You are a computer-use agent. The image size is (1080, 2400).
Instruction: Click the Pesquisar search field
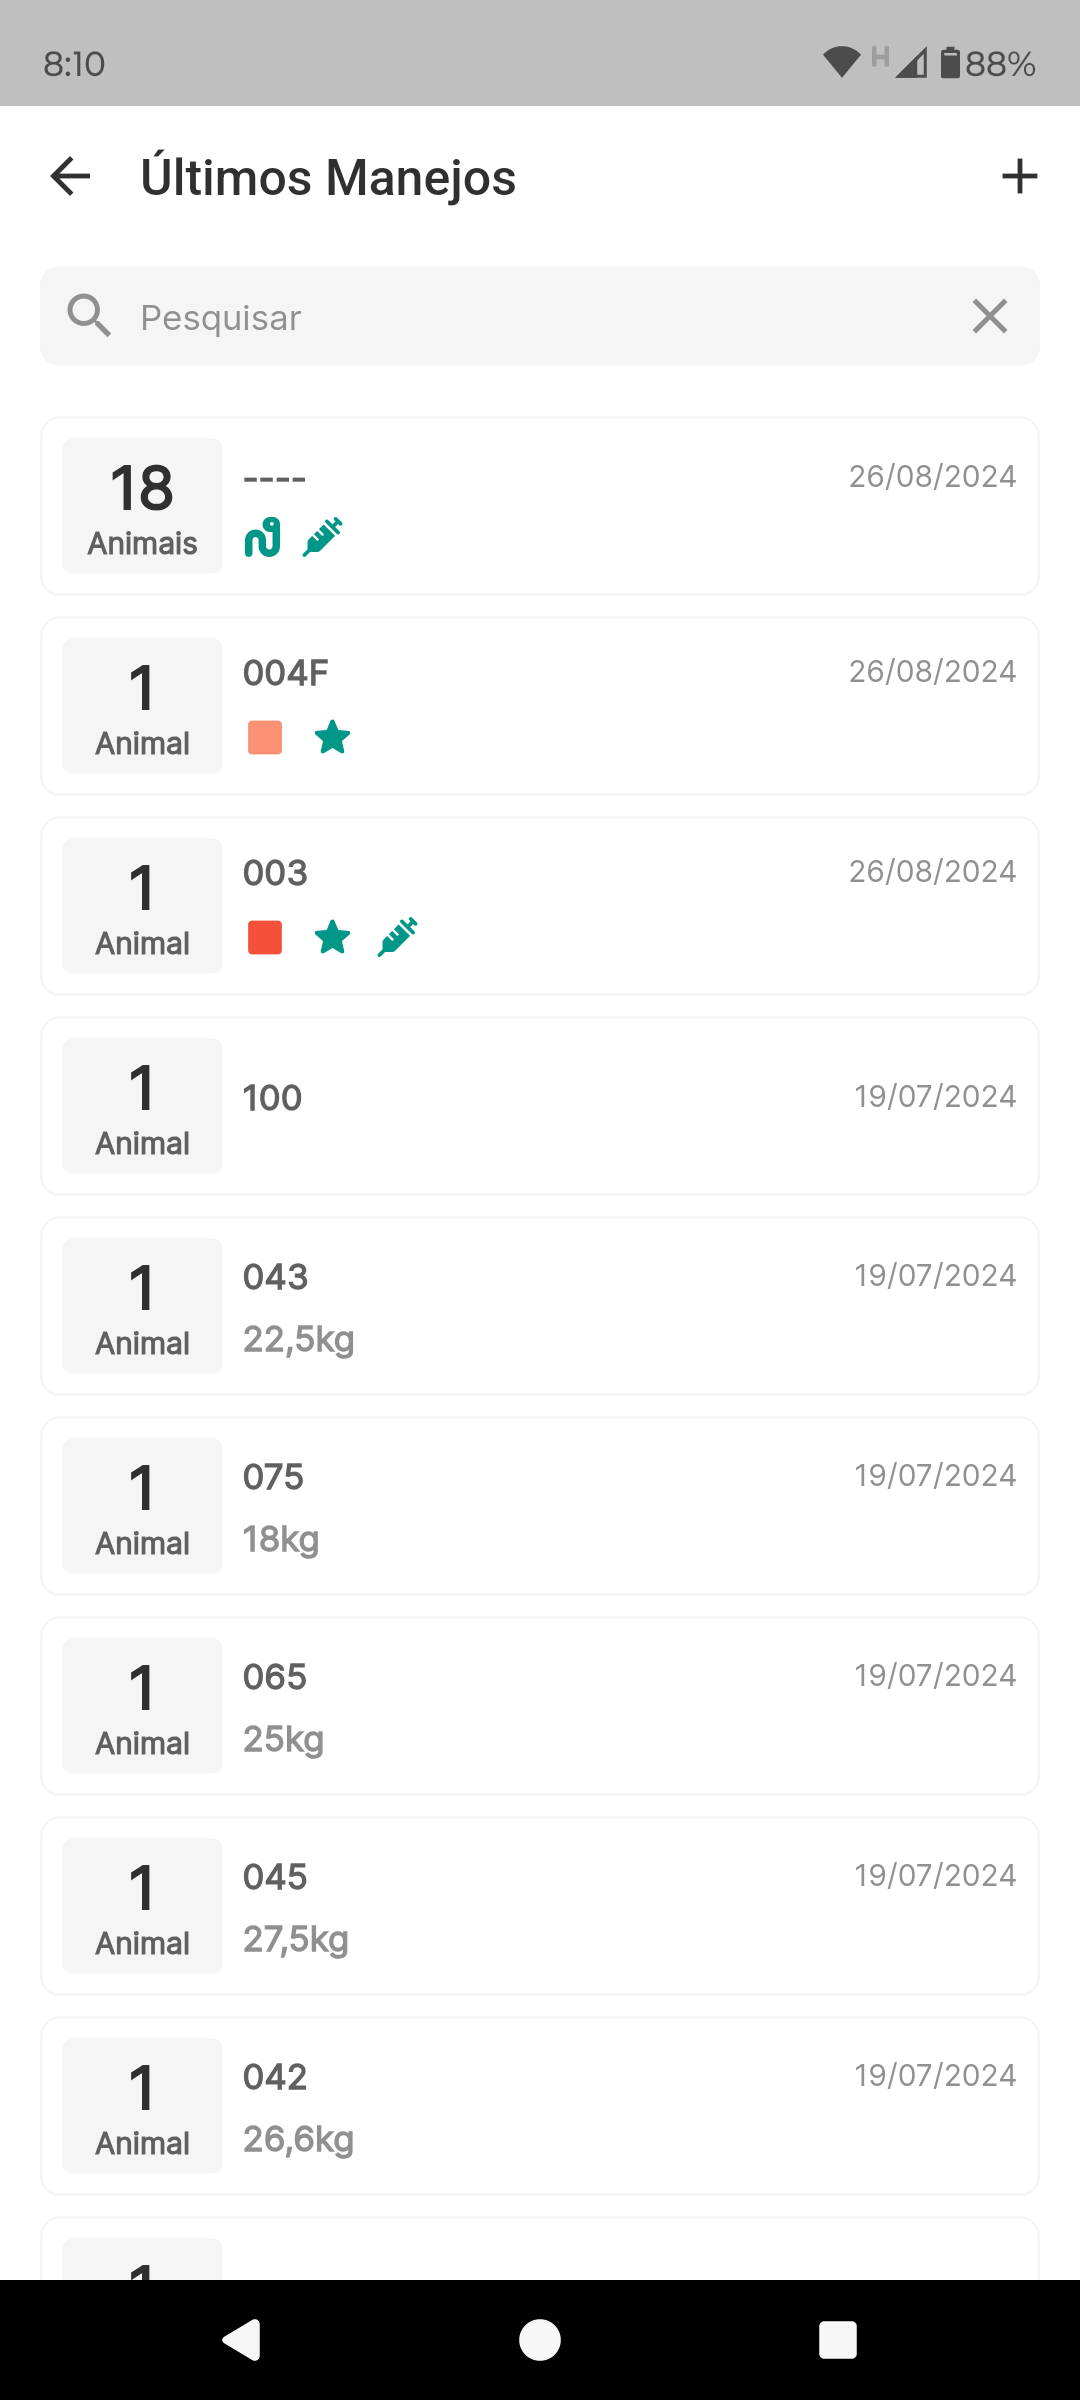(540, 317)
